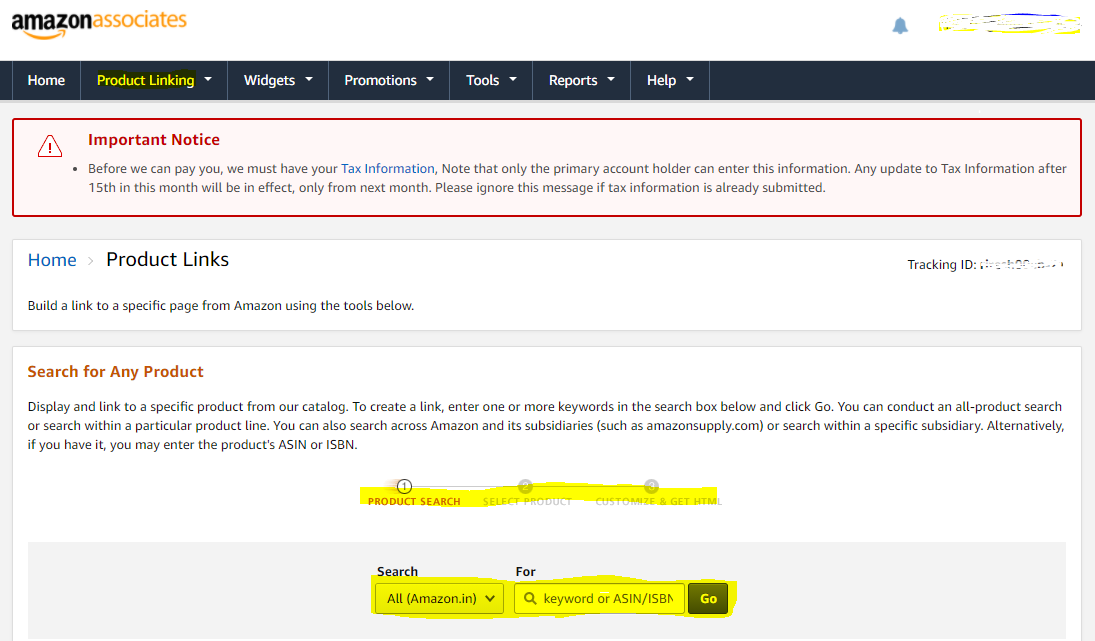Click the account name in the header
The image size is (1095, 641).
(x=1009, y=24)
